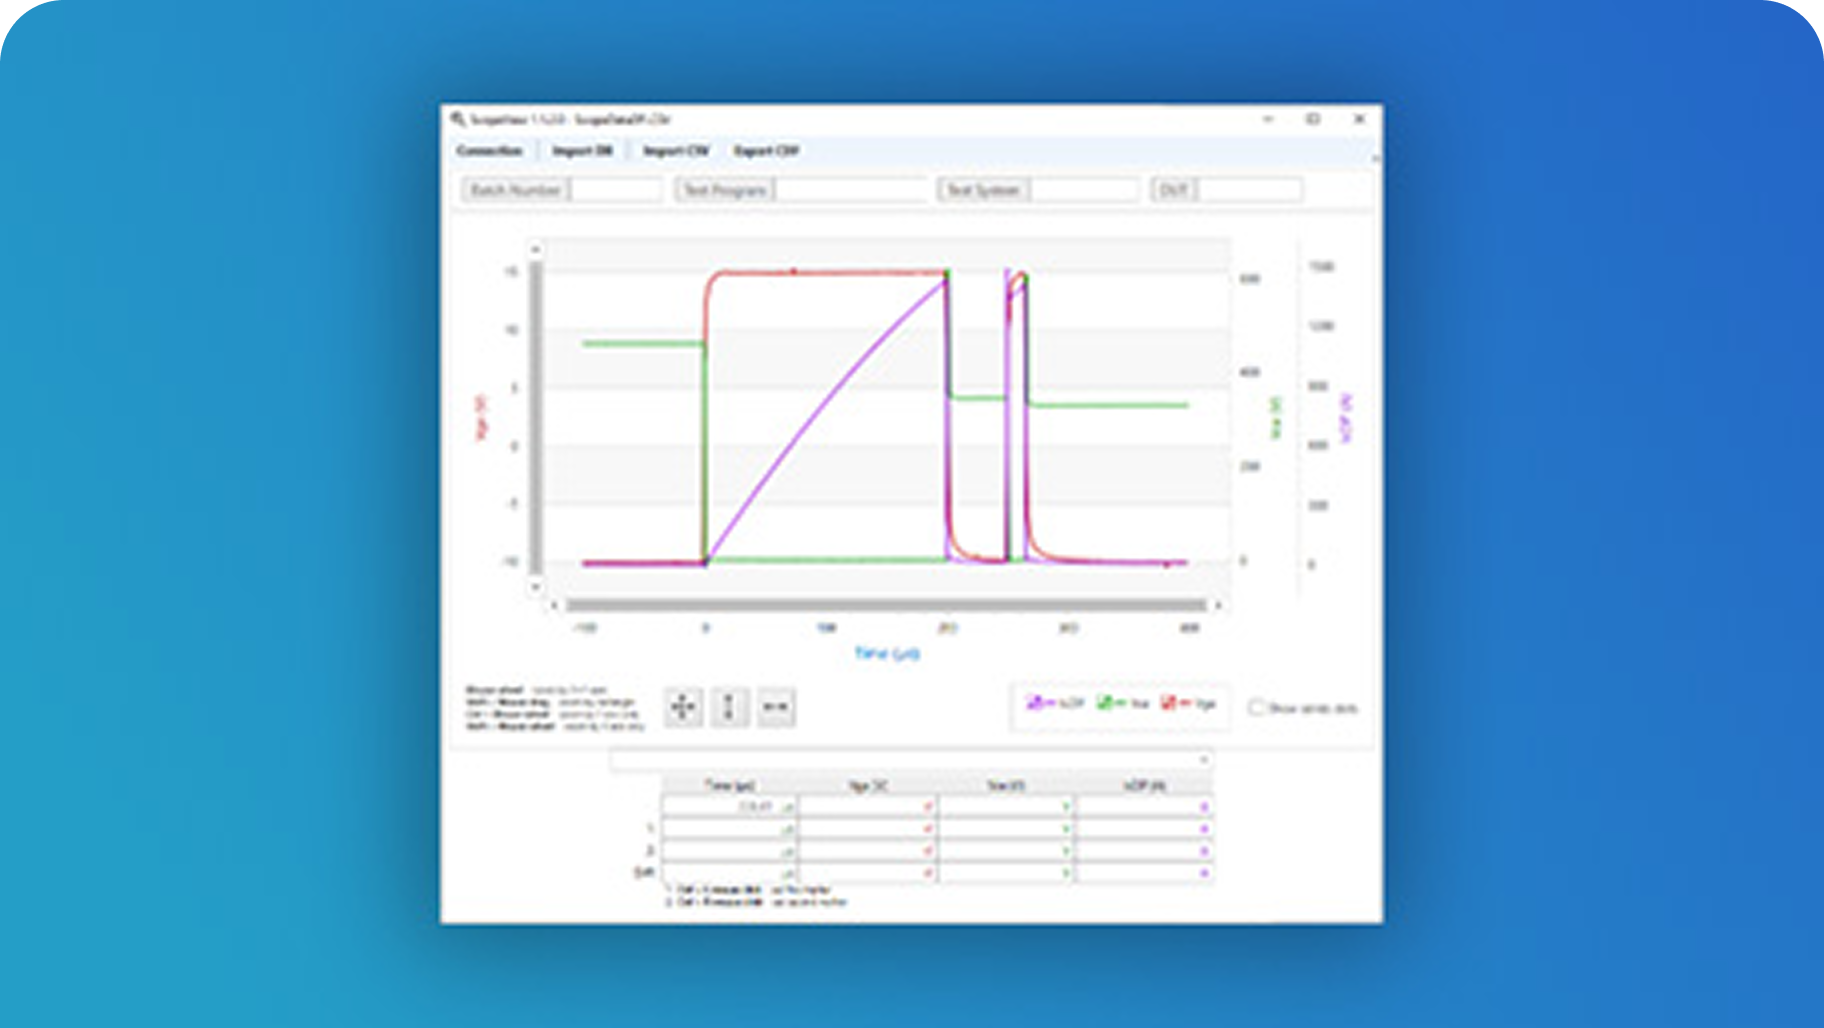Click the Batch Number input field
1824x1028 pixels.
615,189
